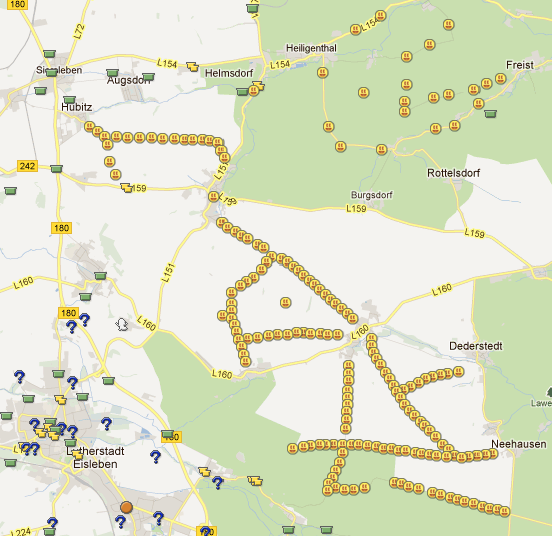Image resolution: width=552 pixels, height=536 pixels.
Task: Select the Hubitz village label
Action: click(76, 107)
